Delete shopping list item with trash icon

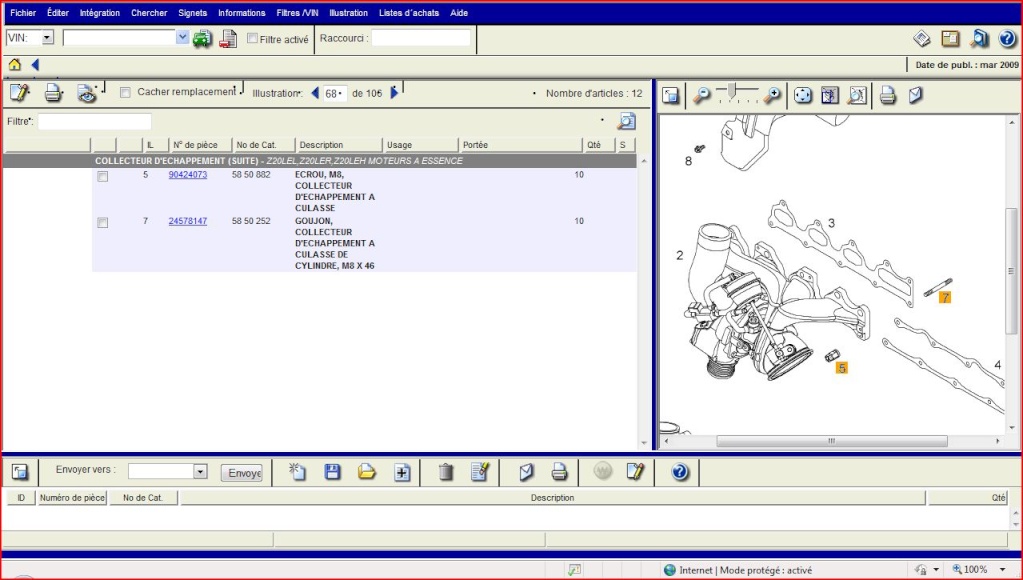(x=446, y=471)
